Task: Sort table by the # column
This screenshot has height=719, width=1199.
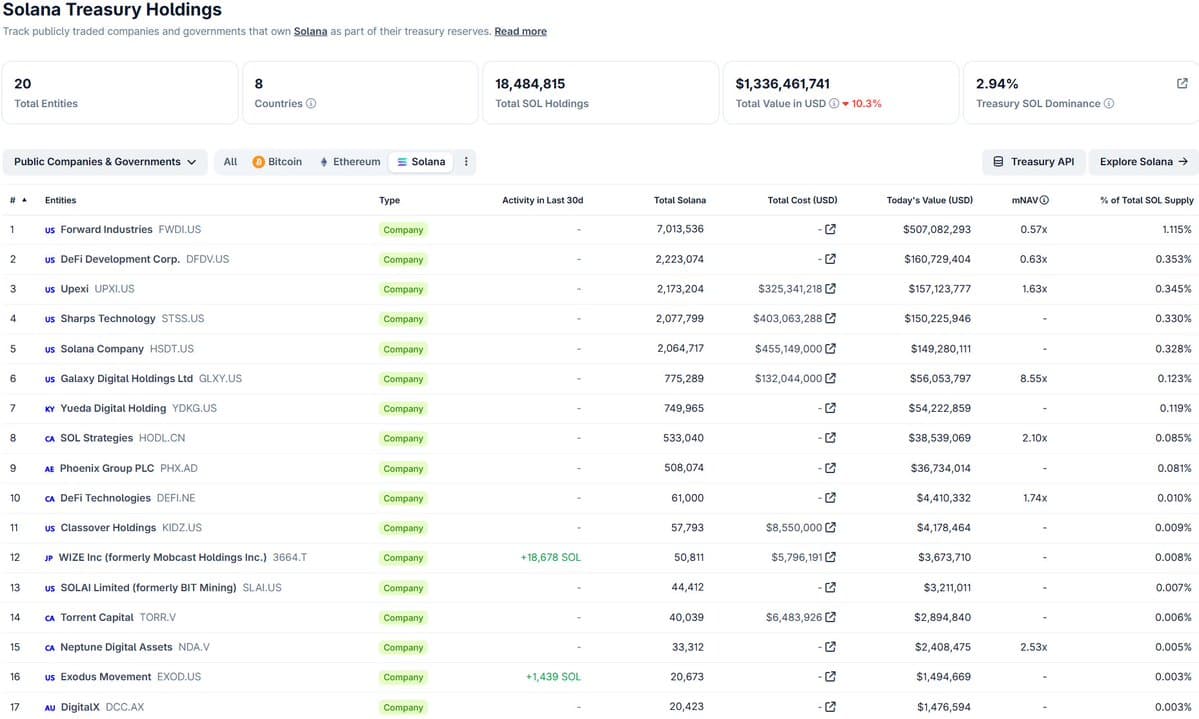Action: point(18,200)
